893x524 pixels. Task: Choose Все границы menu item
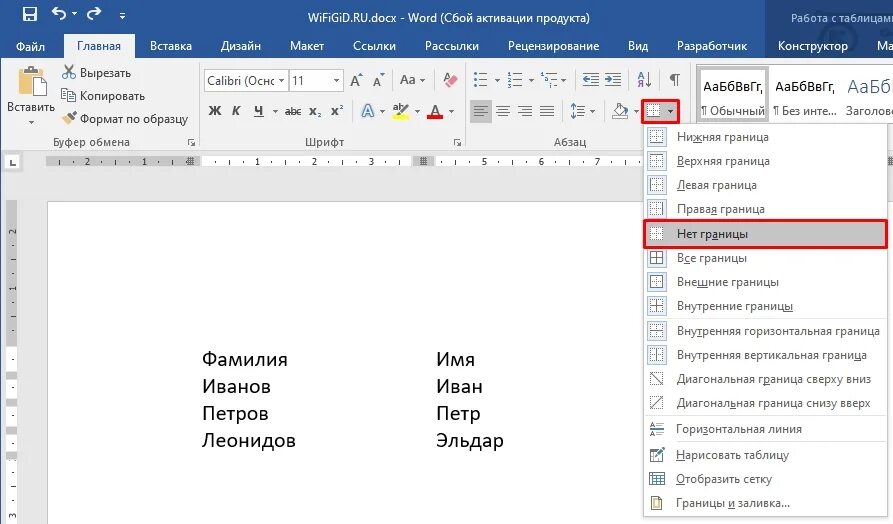[x=765, y=258]
